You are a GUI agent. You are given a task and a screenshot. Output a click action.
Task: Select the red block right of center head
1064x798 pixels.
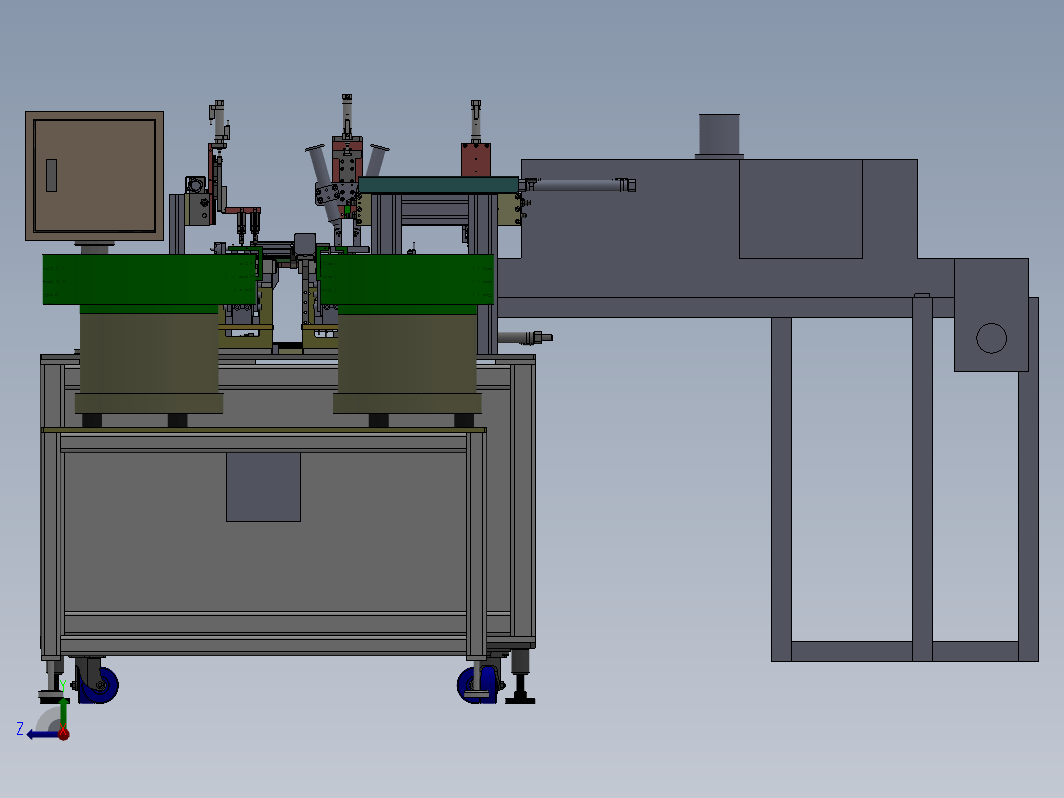476,159
